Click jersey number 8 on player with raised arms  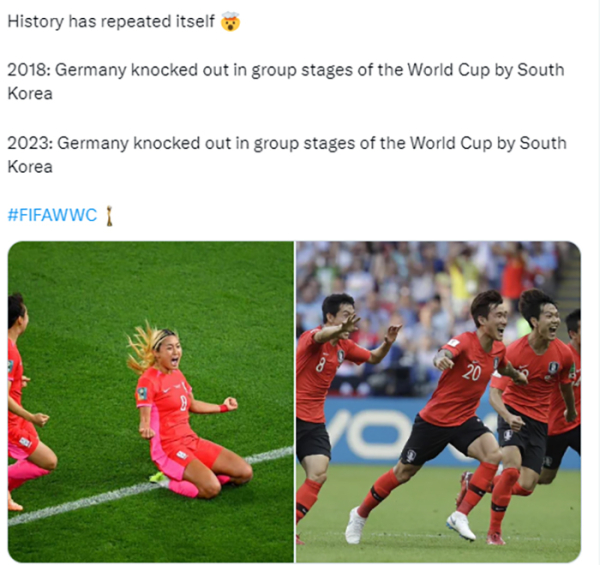321,365
